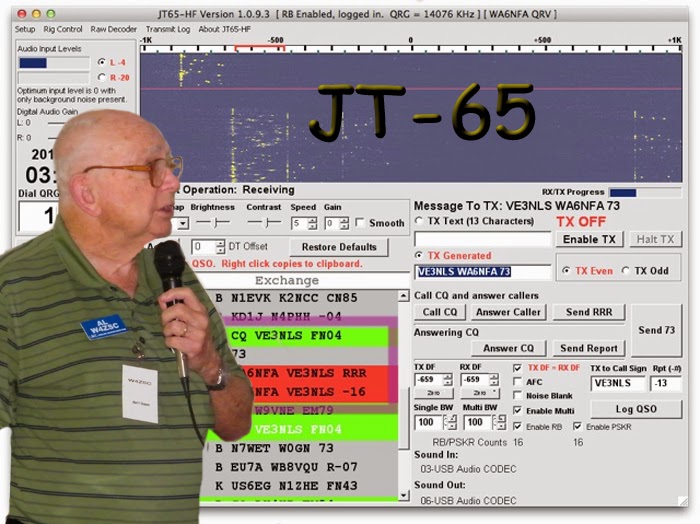Open the waterfall color map dropdown
The height and width of the screenshot is (524, 700).
coord(183,223)
